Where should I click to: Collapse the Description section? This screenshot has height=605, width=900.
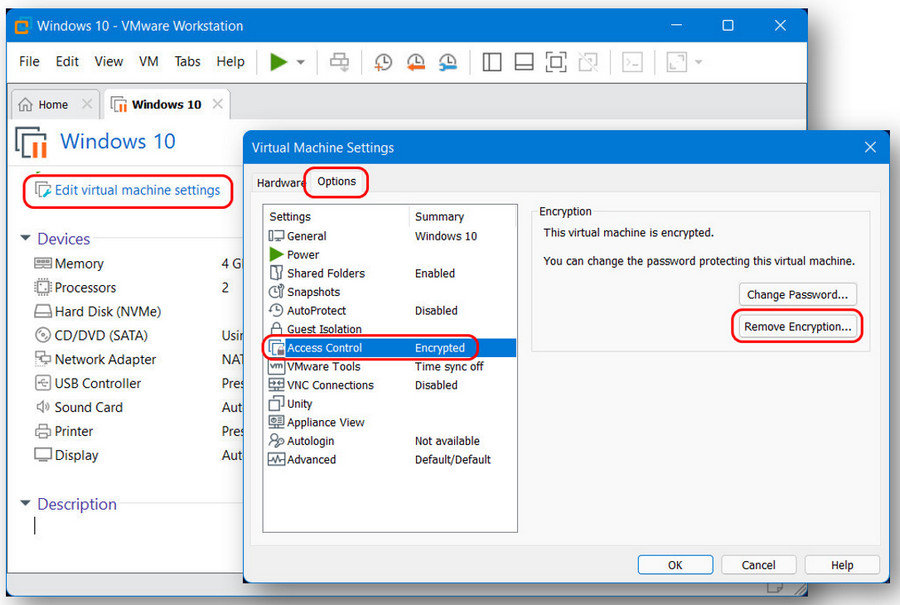click(25, 503)
